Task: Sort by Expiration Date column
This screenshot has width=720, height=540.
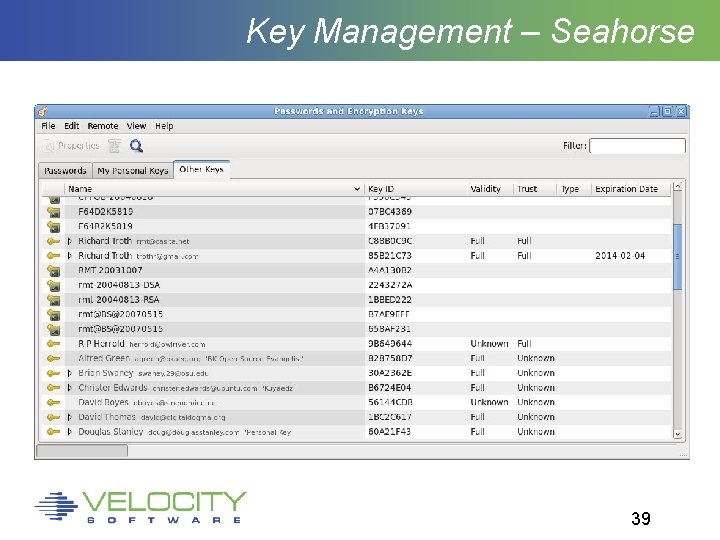Action: pyautogui.click(x=631, y=189)
